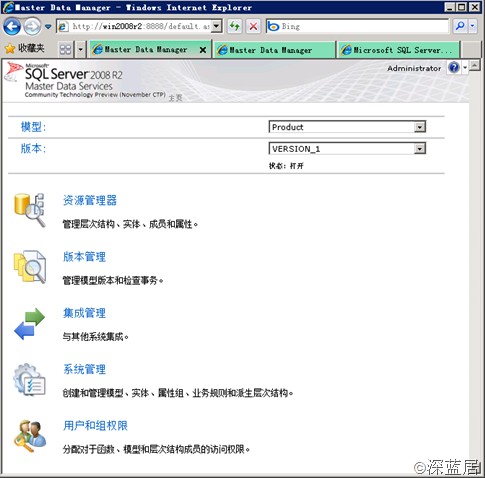Open the 收藏夹 favorites star button

coord(25,49)
